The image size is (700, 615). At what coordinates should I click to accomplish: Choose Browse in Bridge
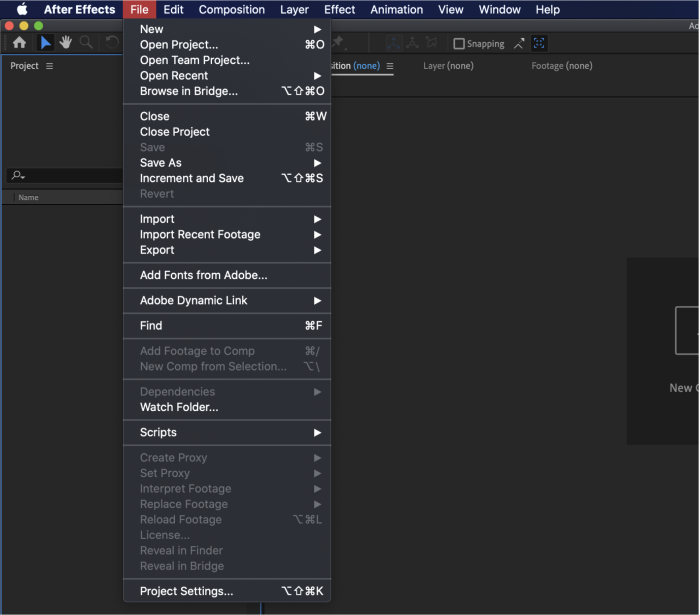tap(227, 91)
